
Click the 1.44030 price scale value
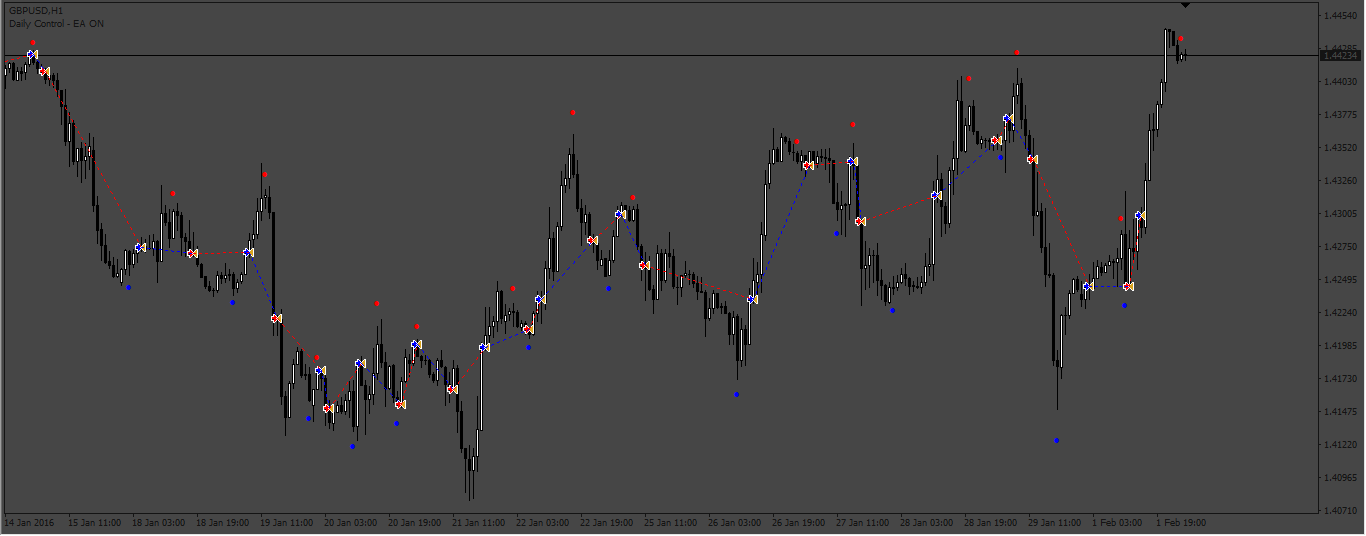pos(1340,82)
